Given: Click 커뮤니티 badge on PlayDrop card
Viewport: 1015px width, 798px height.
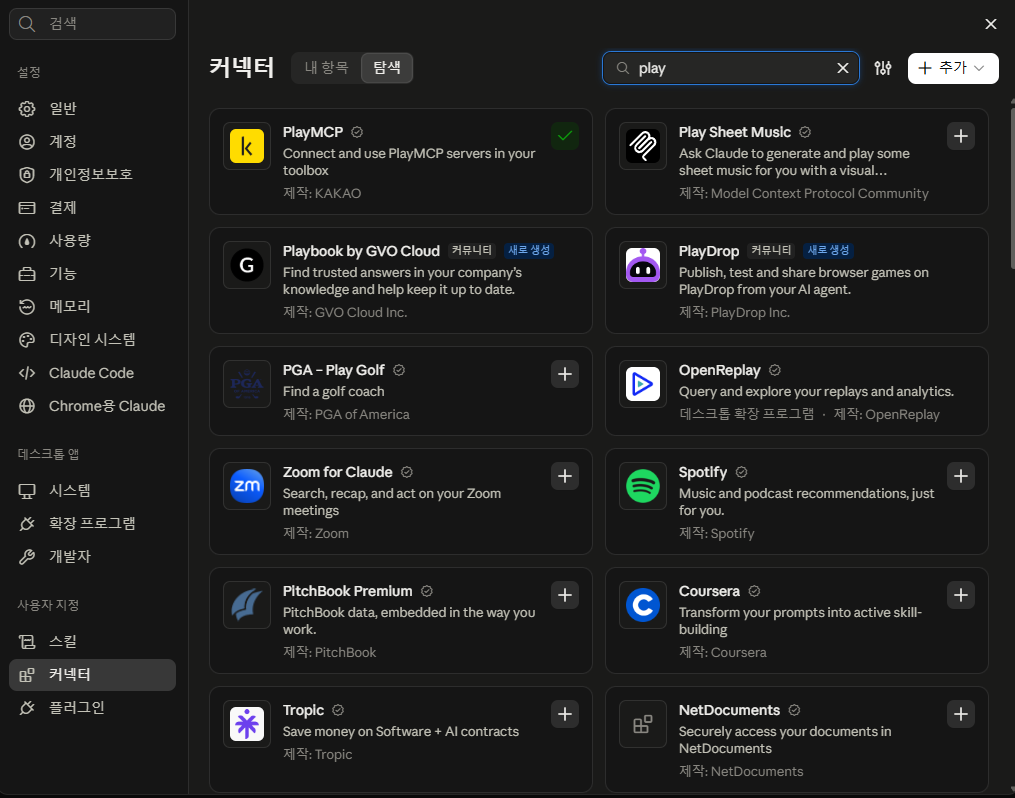Looking at the screenshot, I should [x=770, y=250].
